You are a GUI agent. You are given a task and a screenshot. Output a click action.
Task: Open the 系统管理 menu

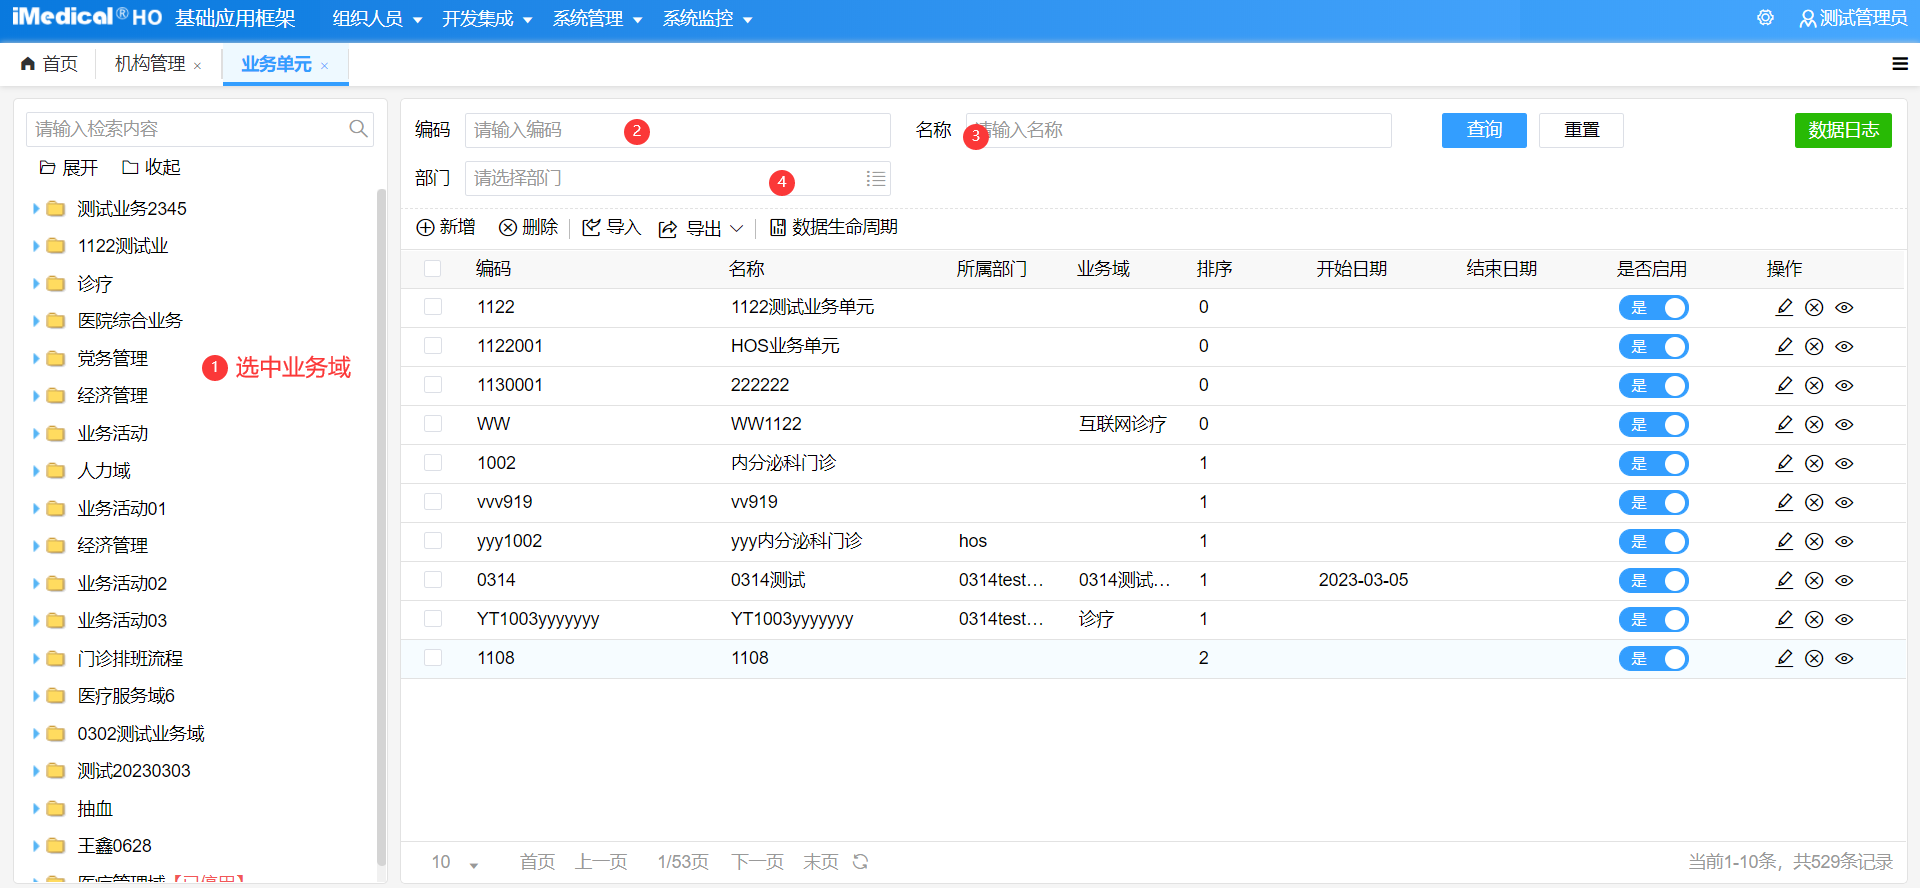tap(597, 19)
